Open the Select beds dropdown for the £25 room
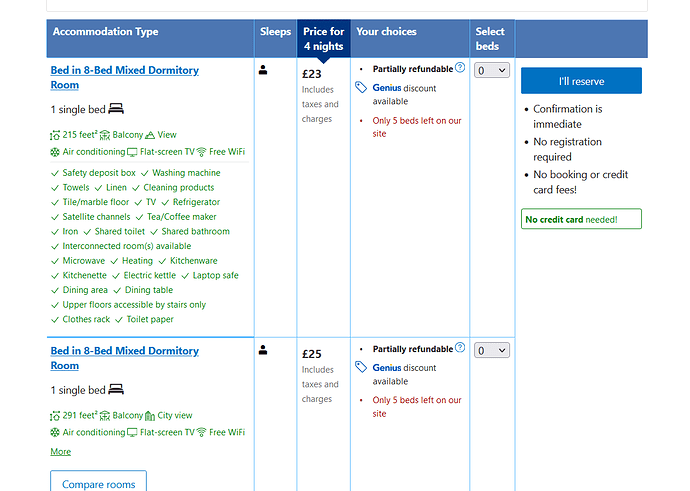 tap(492, 350)
